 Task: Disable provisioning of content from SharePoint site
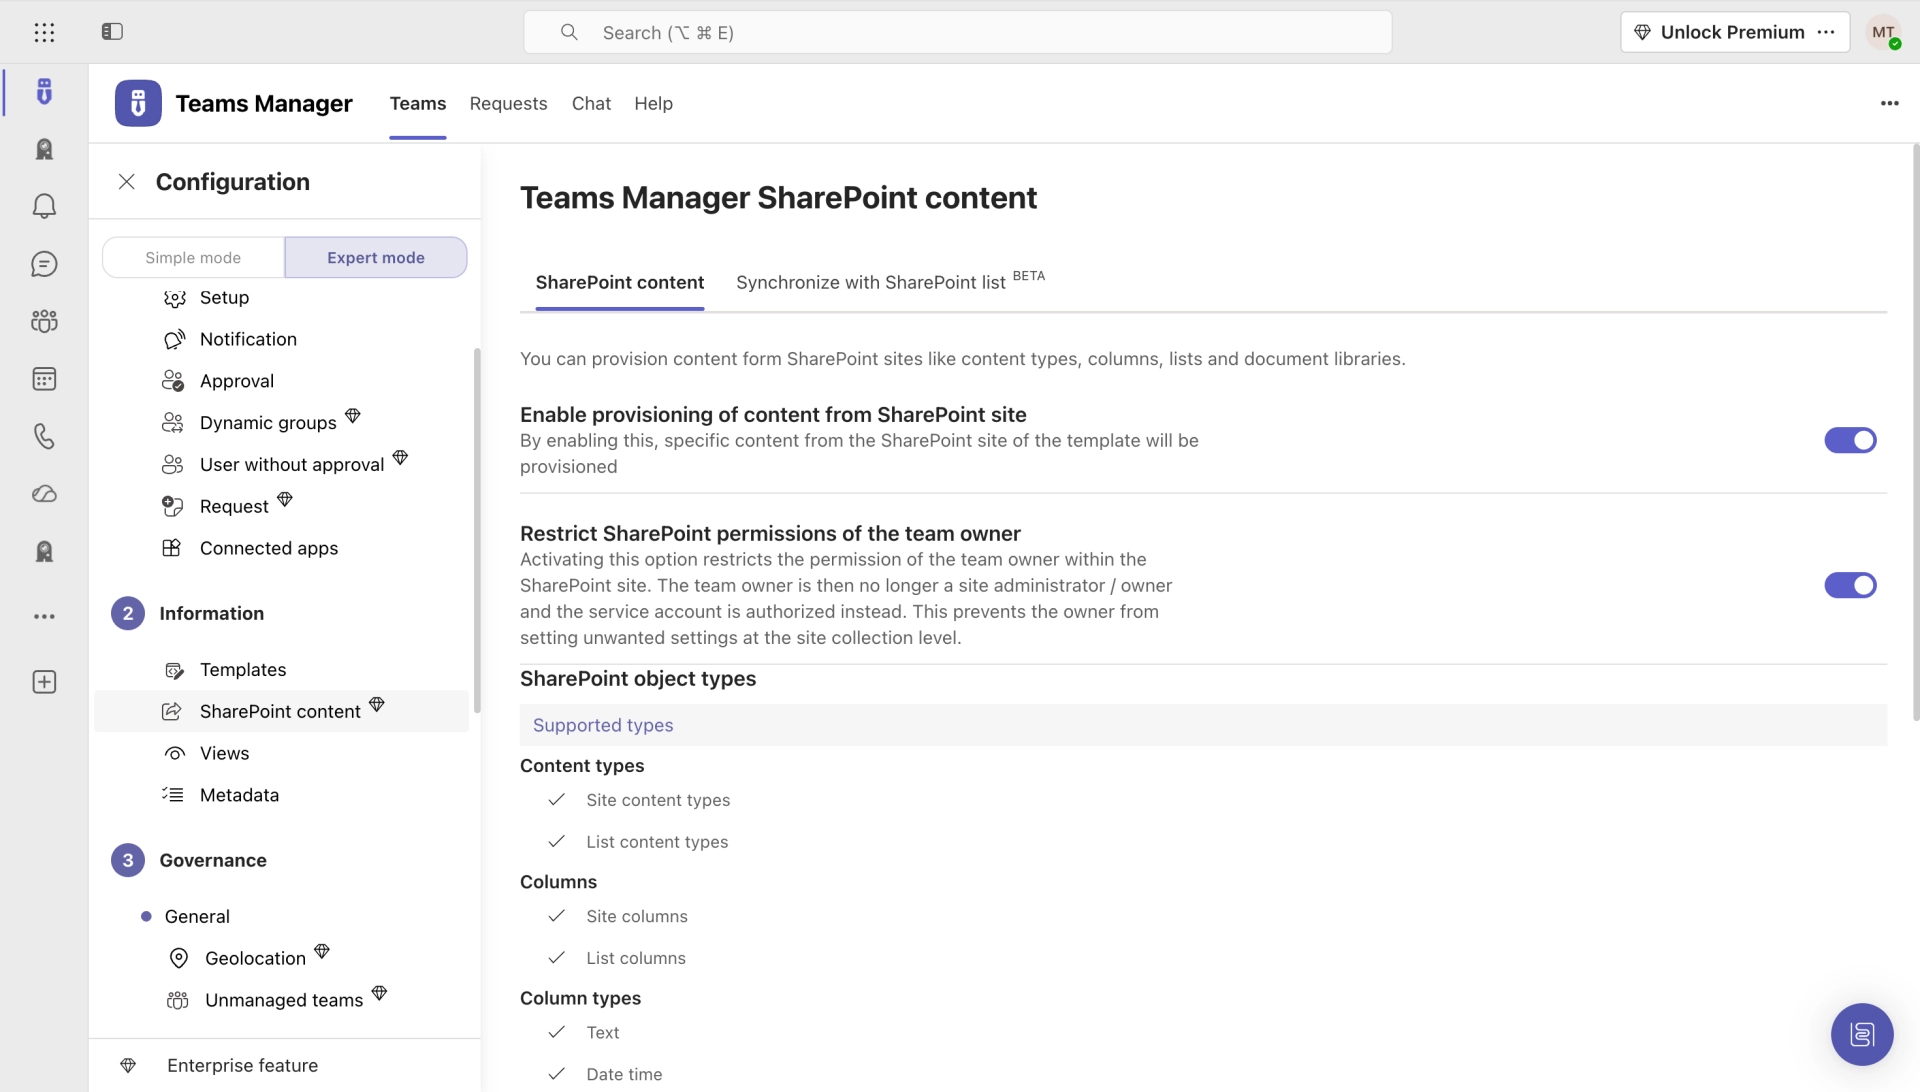point(1850,440)
